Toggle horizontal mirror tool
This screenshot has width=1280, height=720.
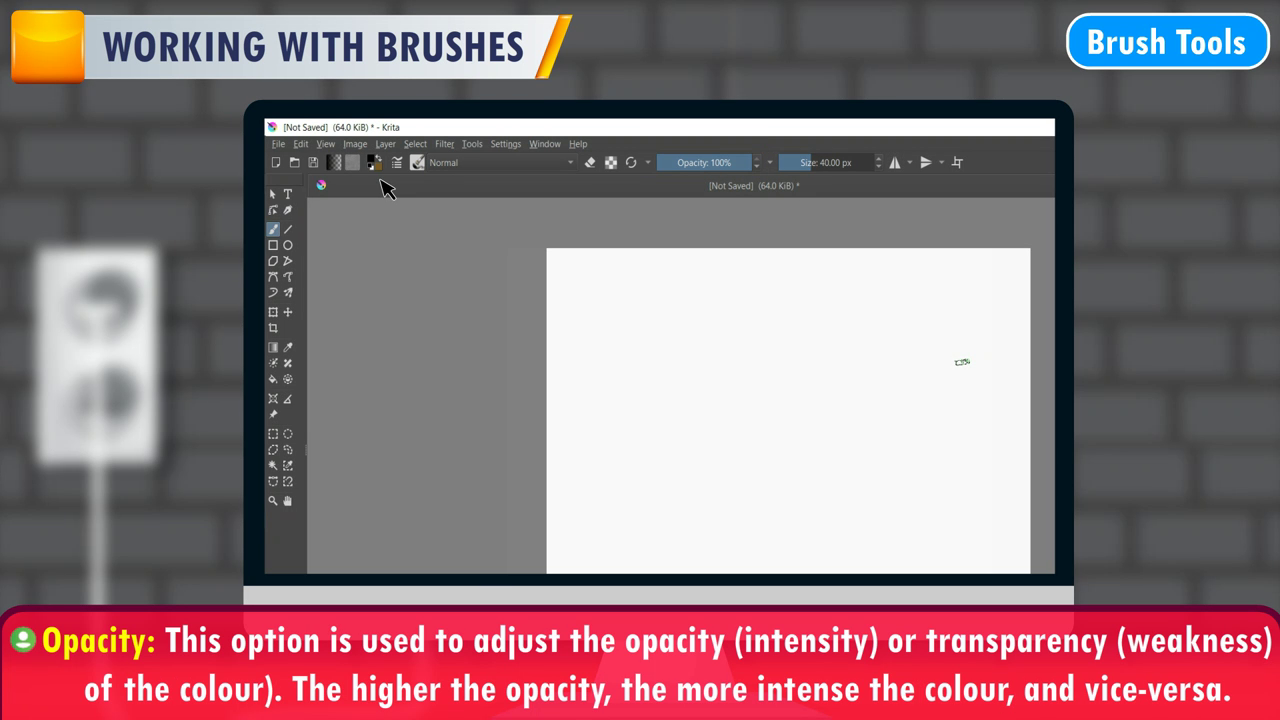[x=895, y=163]
